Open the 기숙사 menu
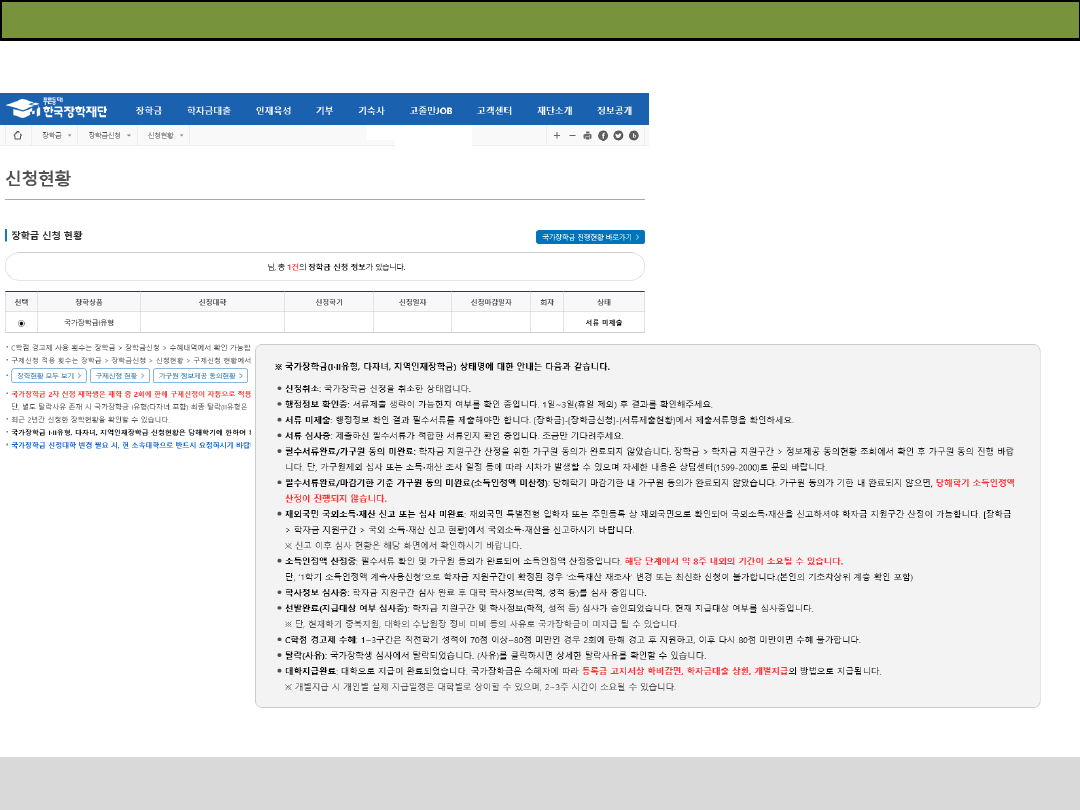The height and width of the screenshot is (810, 1080). coord(372,110)
